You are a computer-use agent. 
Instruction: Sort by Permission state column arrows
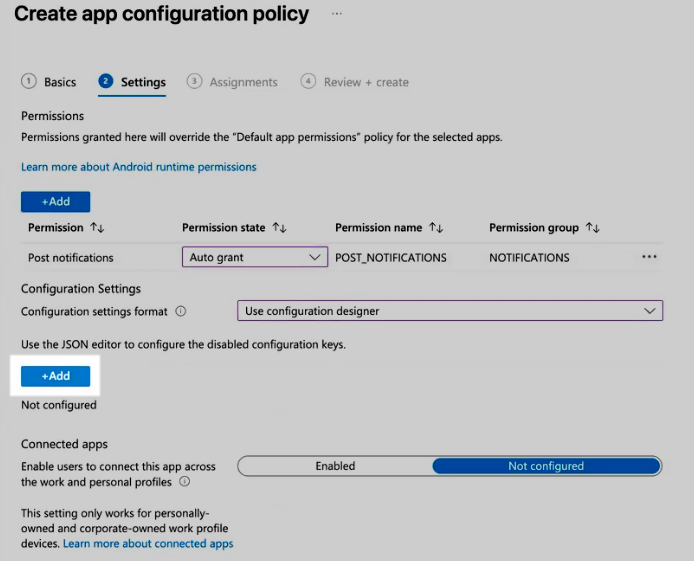(x=279, y=228)
